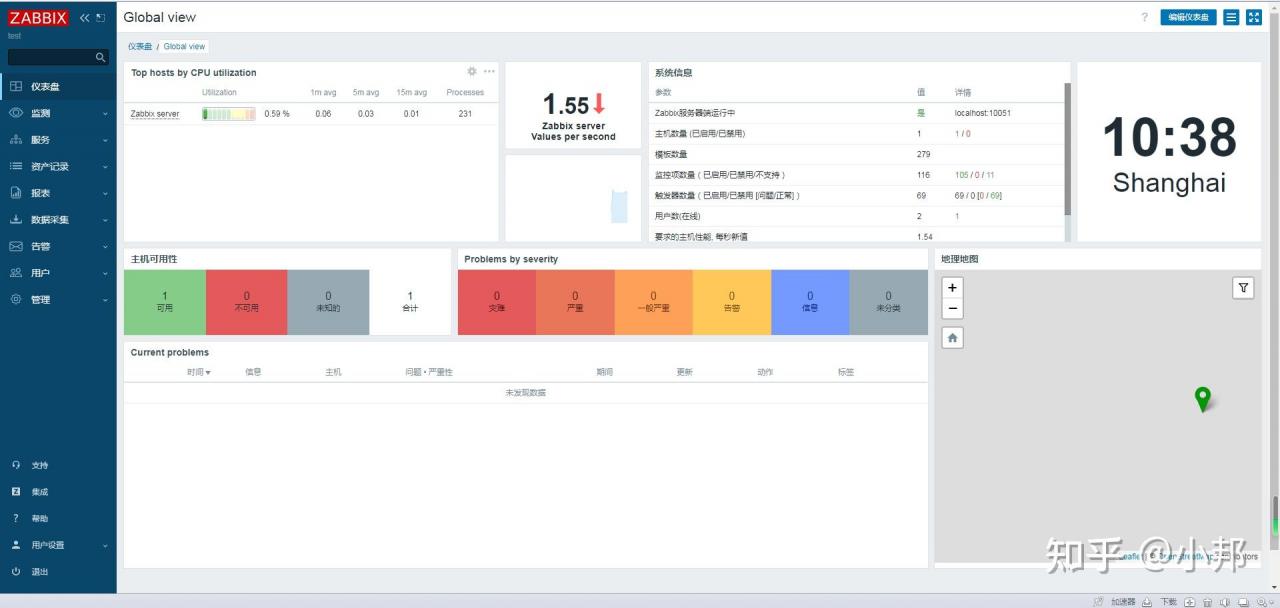Click the gray 未知的 unknown hosts tile

pyautogui.click(x=328, y=302)
